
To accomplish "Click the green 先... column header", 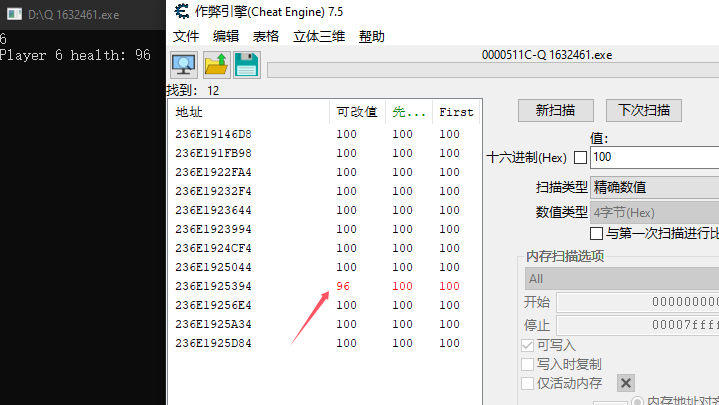I will tap(409, 112).
